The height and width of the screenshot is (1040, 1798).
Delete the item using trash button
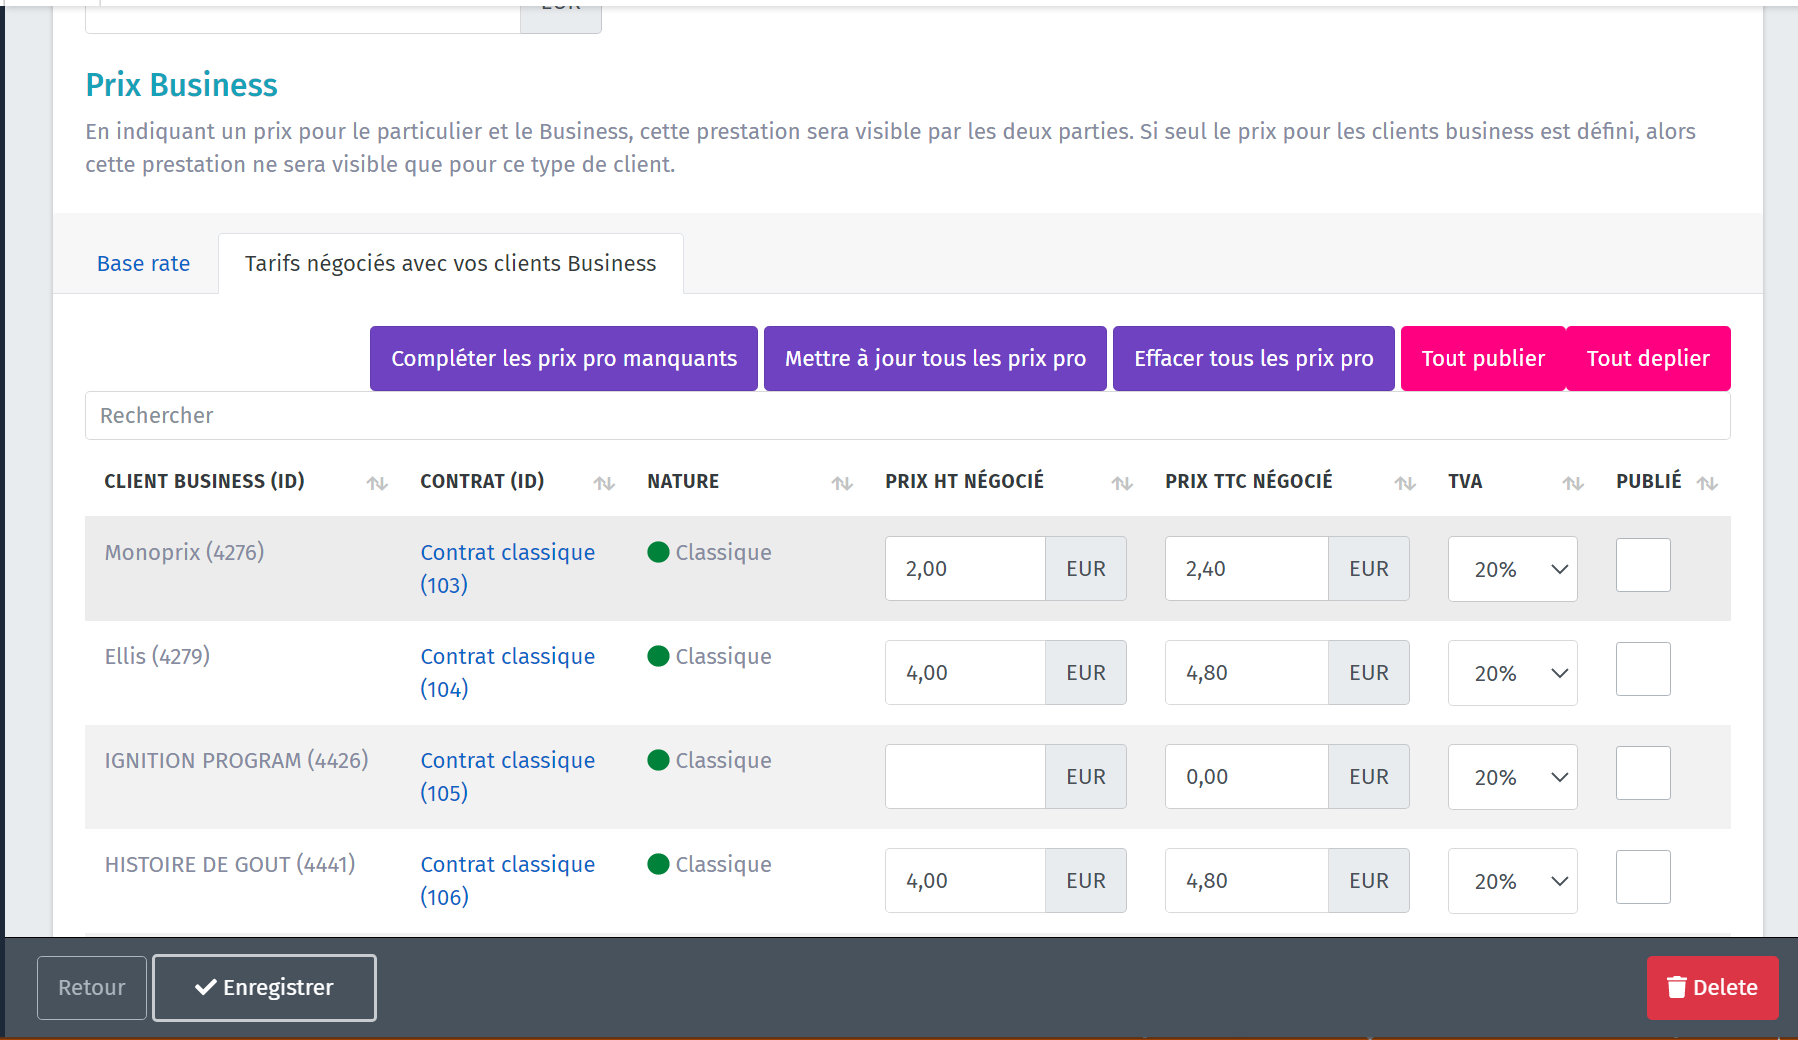click(1712, 987)
